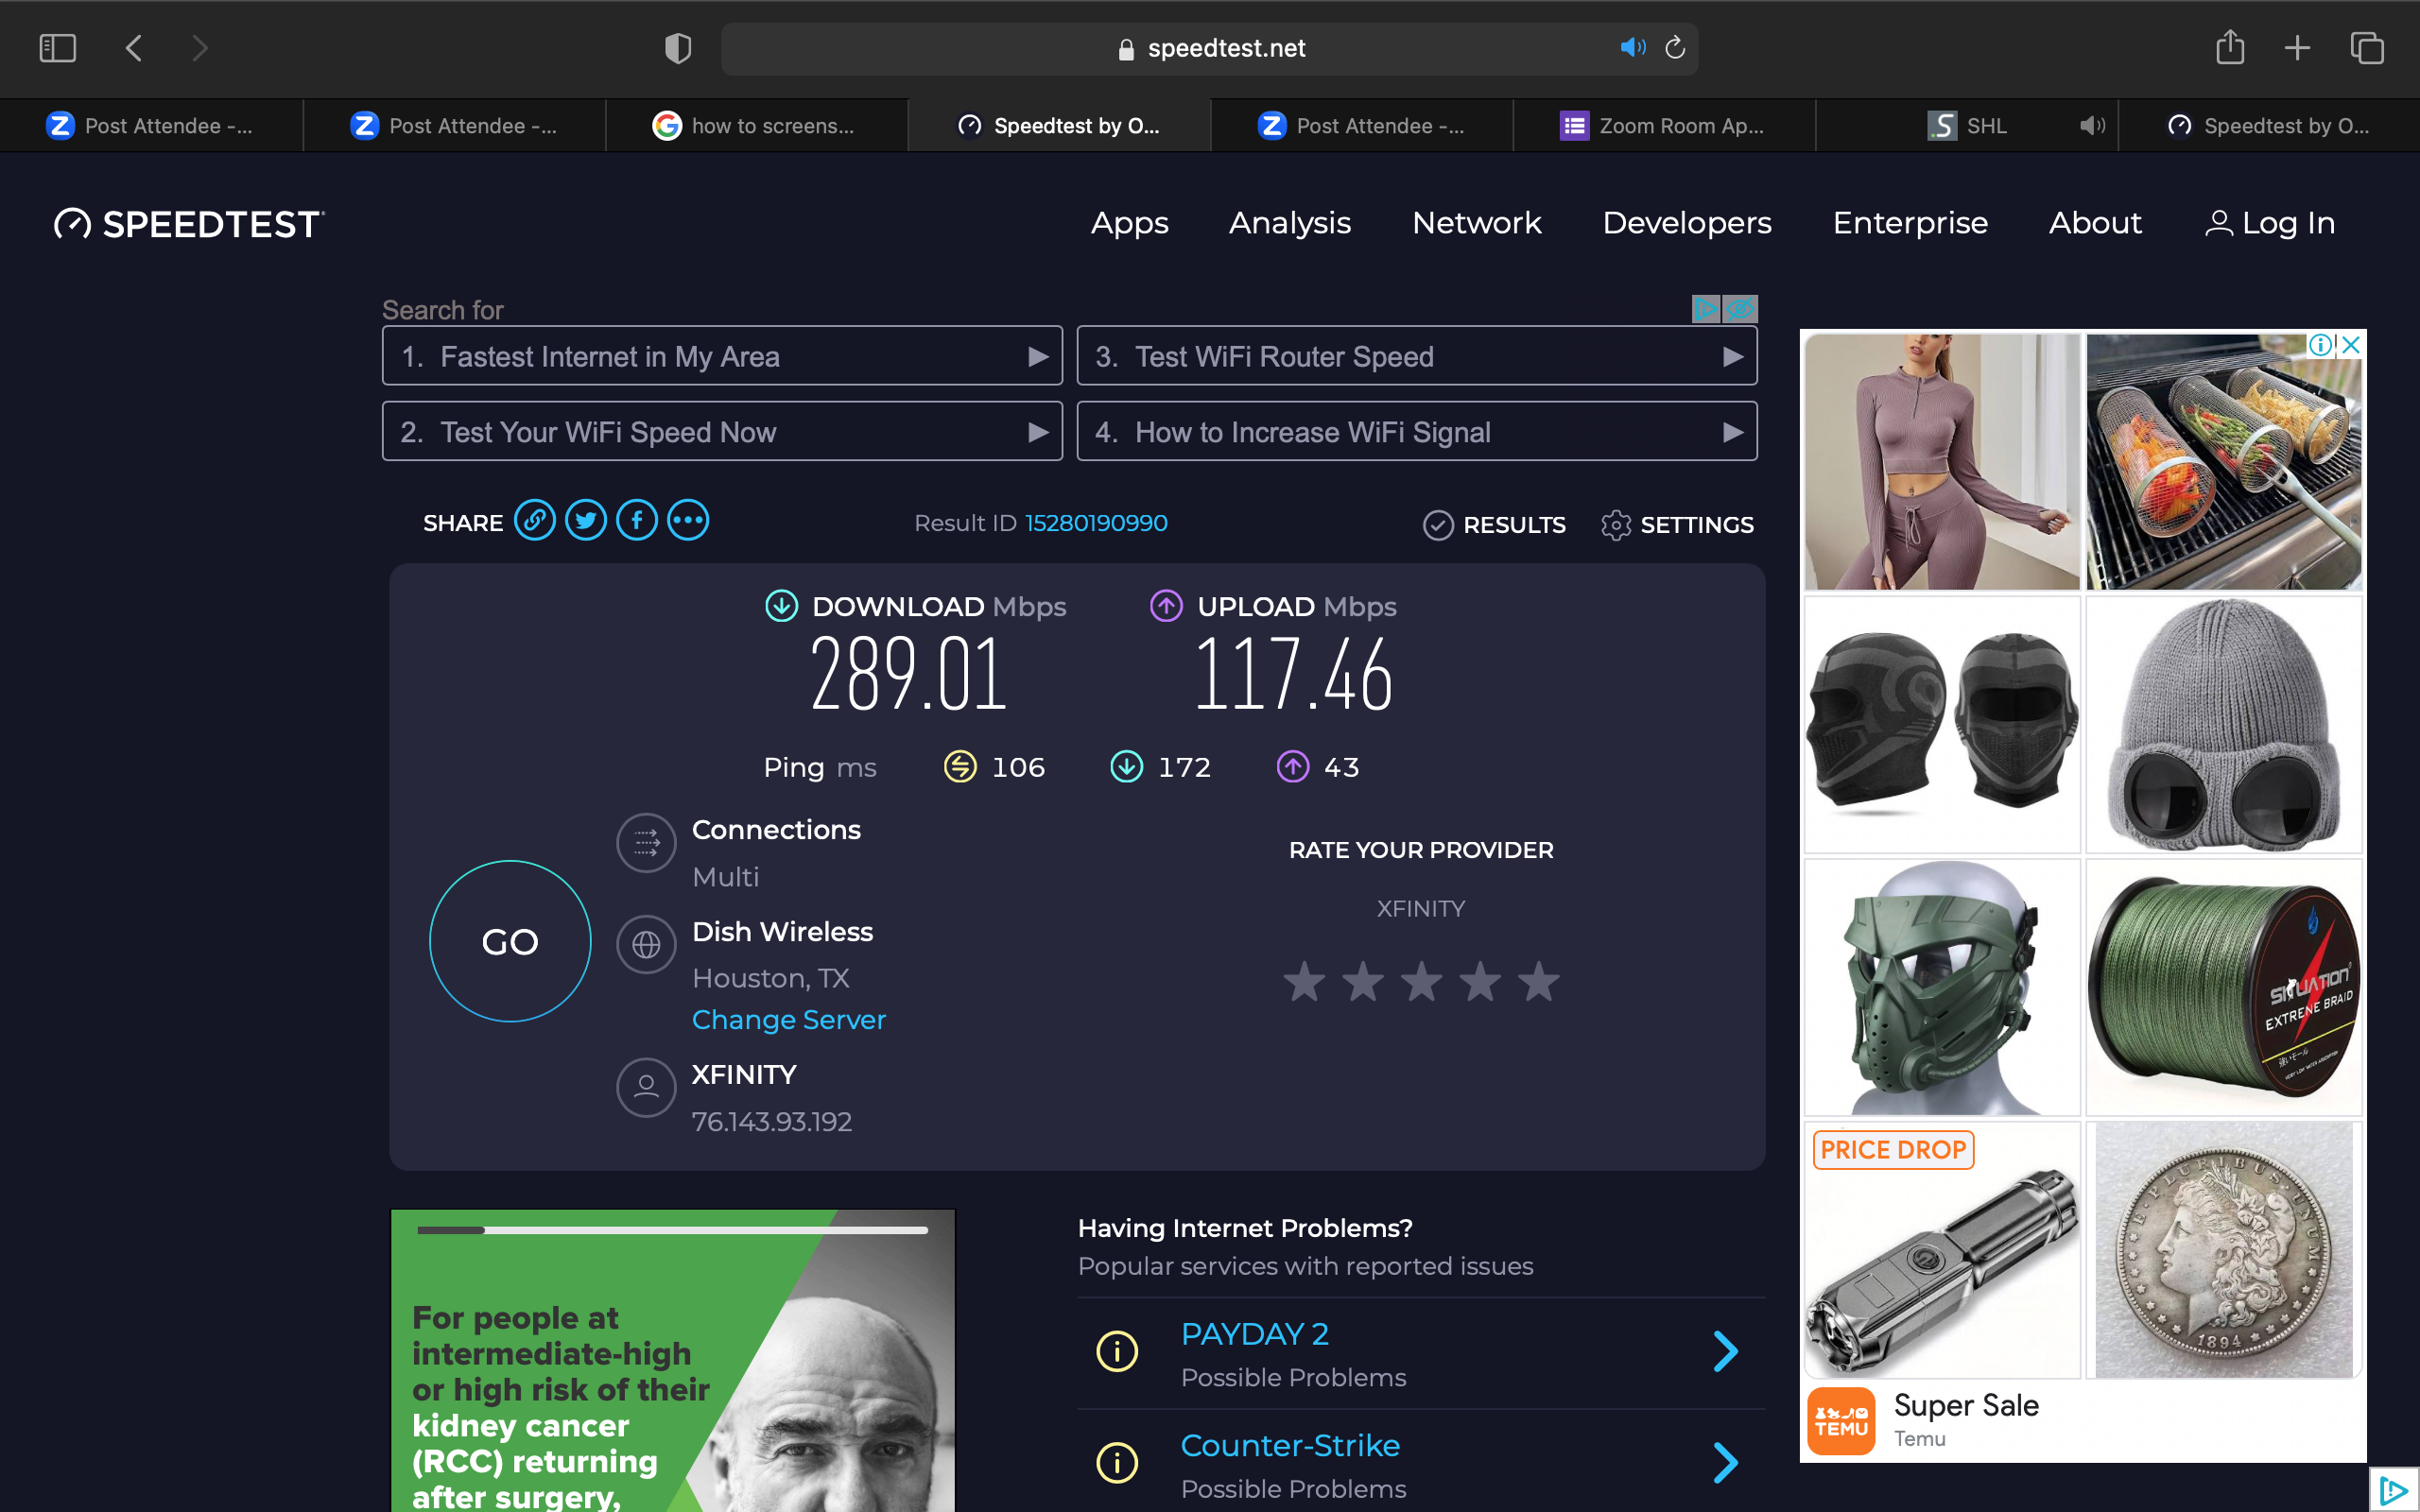Screen dimensions: 2420x1512
Task: Click the Counter-Strike info icon
Action: 1117,1463
